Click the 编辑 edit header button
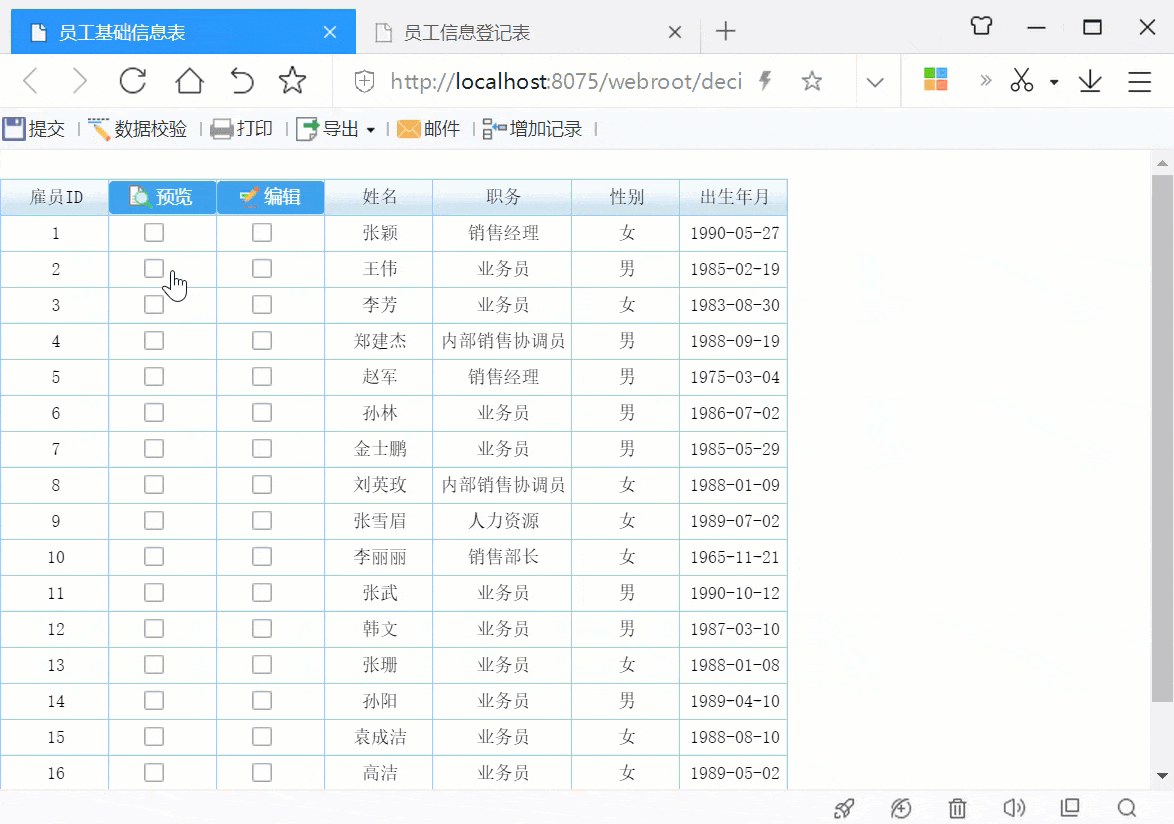This screenshot has height=824, width=1174. [x=270, y=197]
